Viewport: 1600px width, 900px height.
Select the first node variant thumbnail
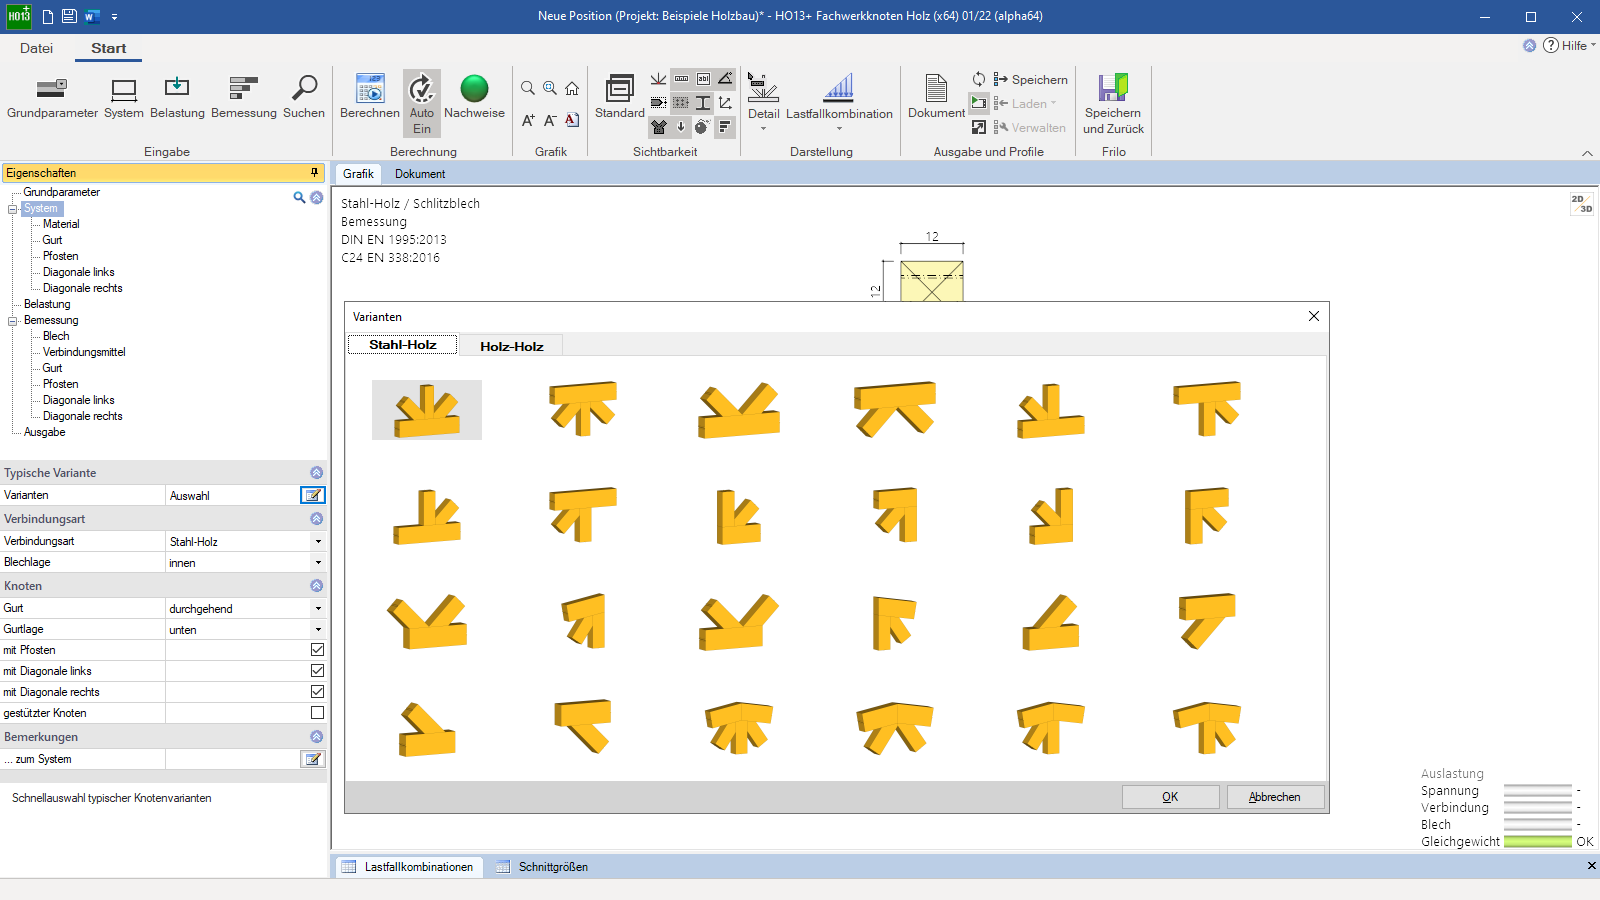[427, 410]
